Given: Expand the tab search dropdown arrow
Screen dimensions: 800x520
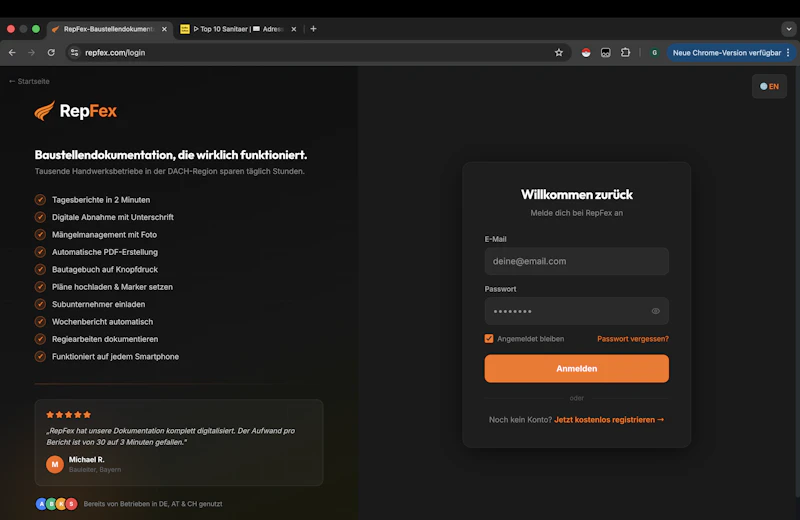Looking at the screenshot, I should tap(789, 29).
